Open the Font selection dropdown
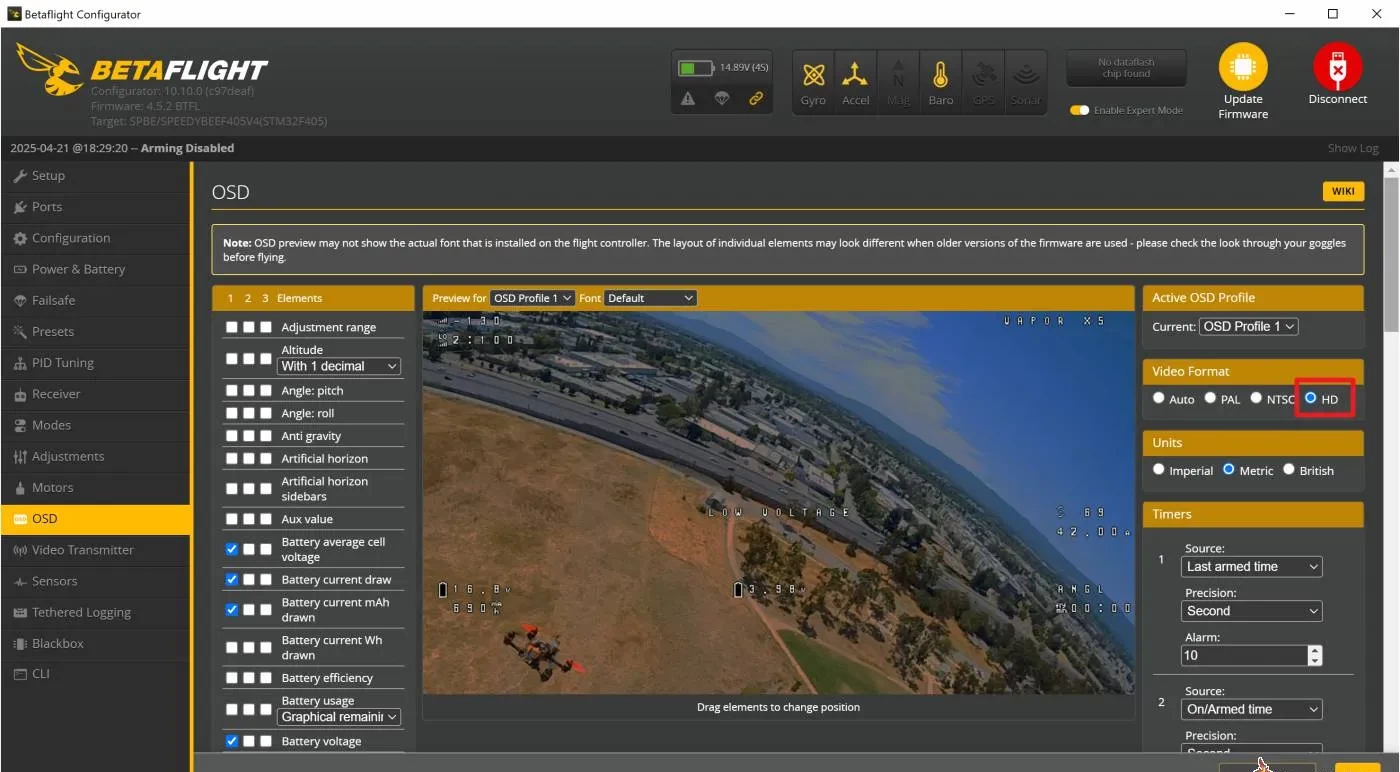1400x772 pixels. pos(650,298)
